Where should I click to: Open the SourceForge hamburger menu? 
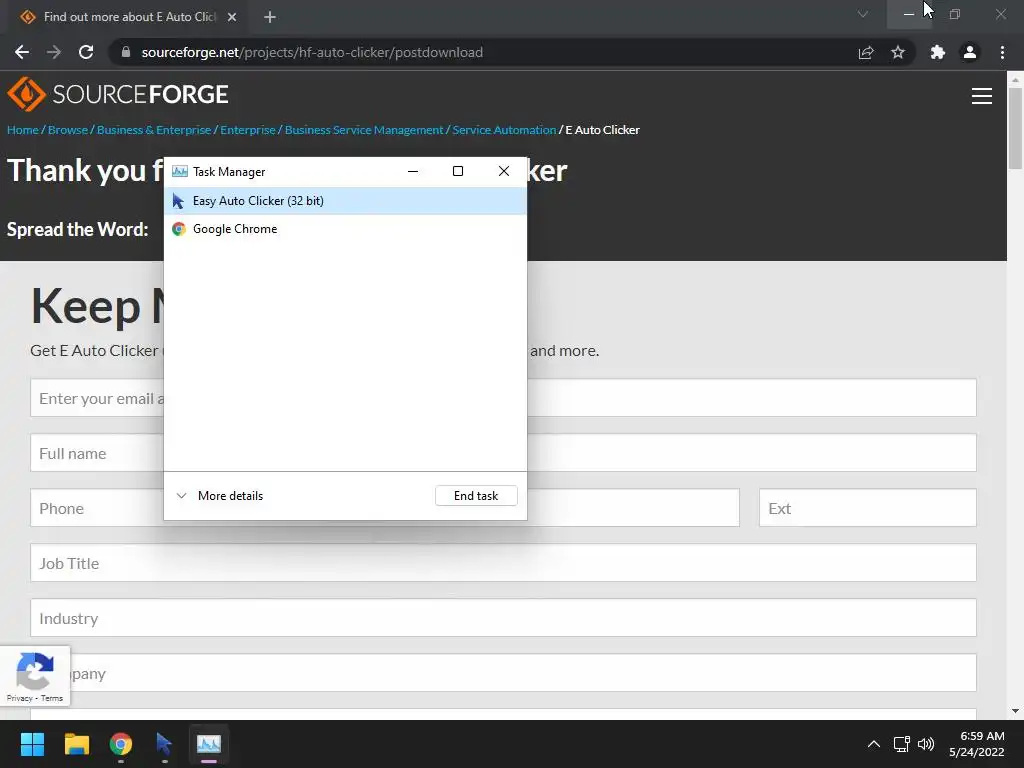point(982,96)
